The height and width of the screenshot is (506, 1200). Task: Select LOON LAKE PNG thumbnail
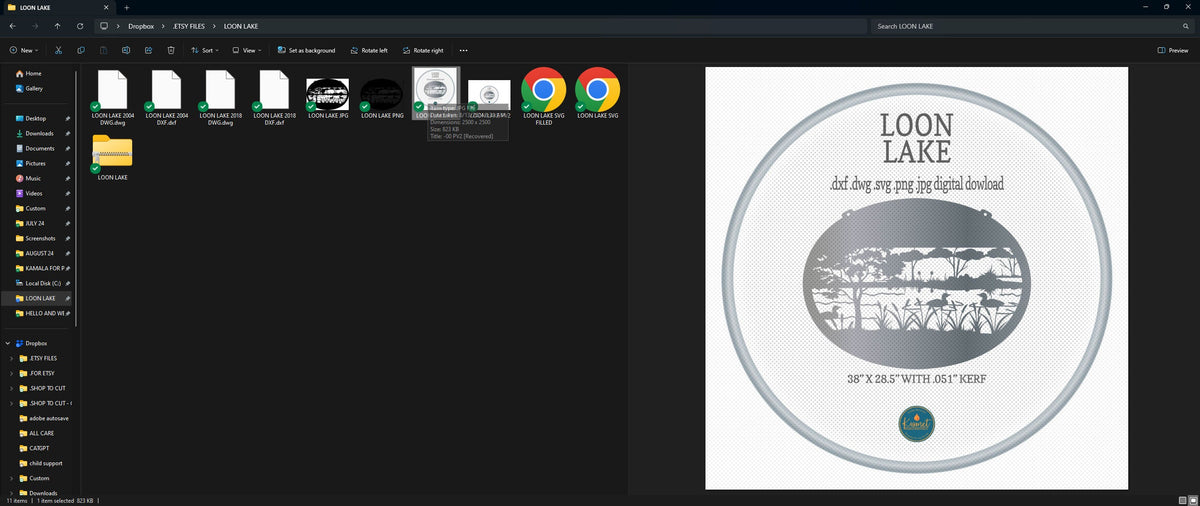point(382,96)
